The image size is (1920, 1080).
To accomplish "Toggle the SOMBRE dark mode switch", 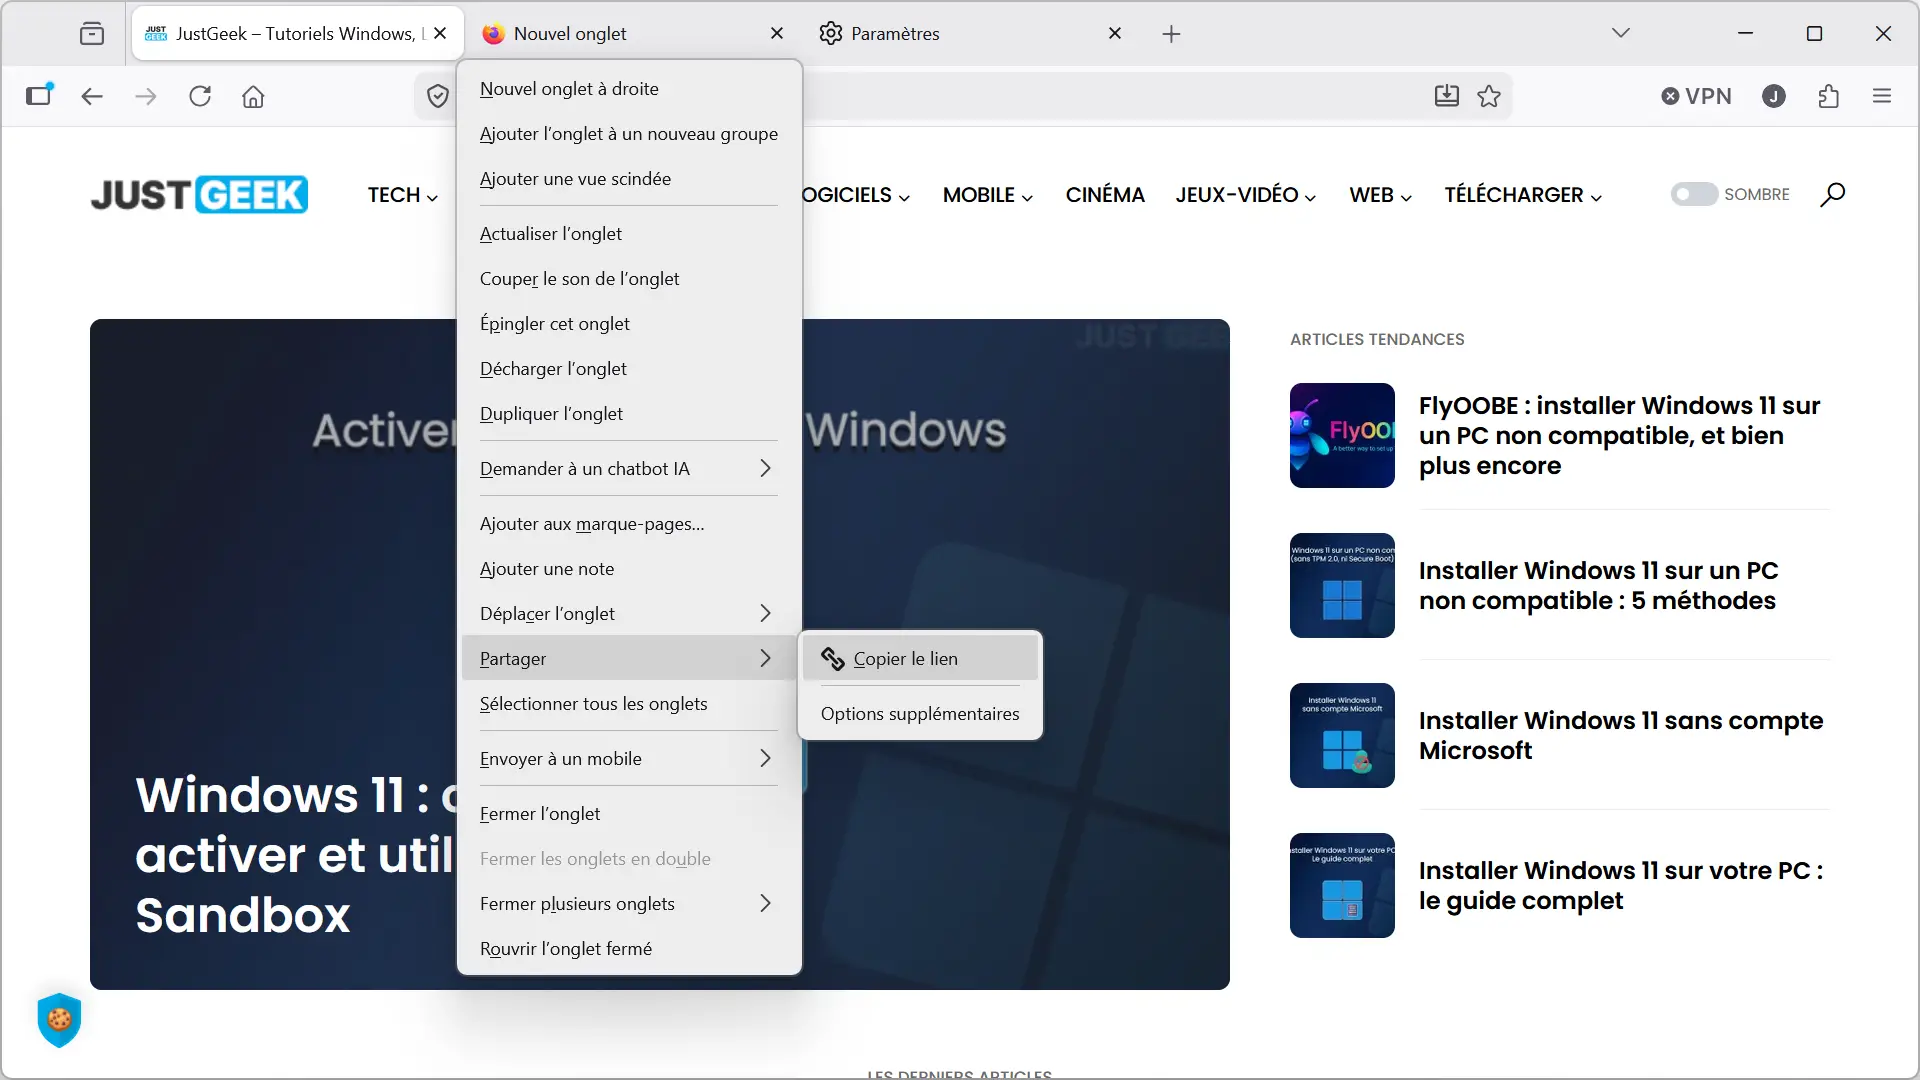I will click(1694, 194).
